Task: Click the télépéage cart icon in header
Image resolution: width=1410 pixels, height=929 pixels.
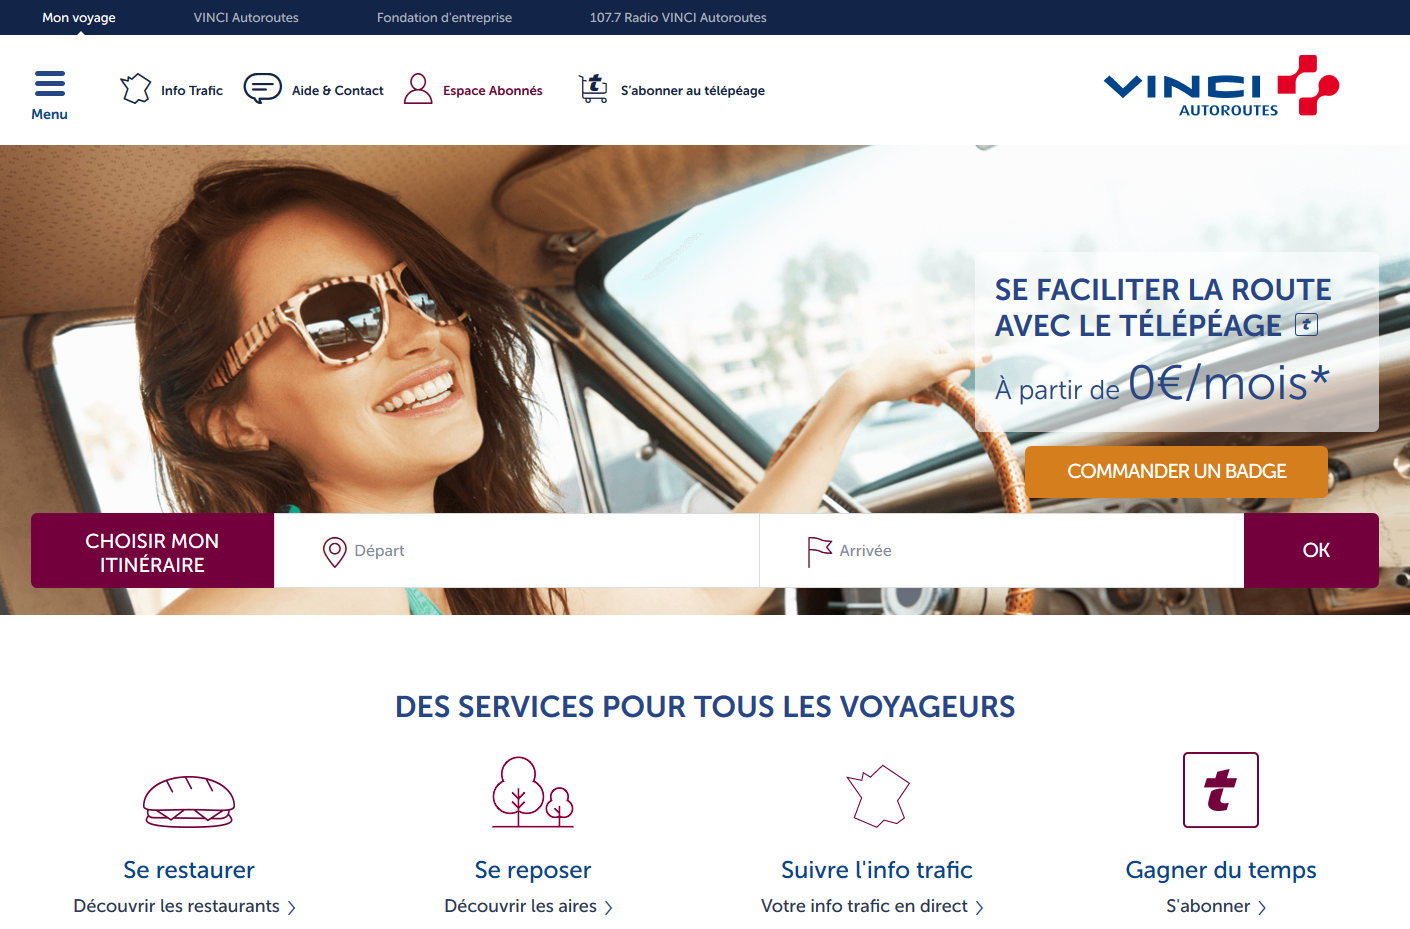Action: coord(593,88)
